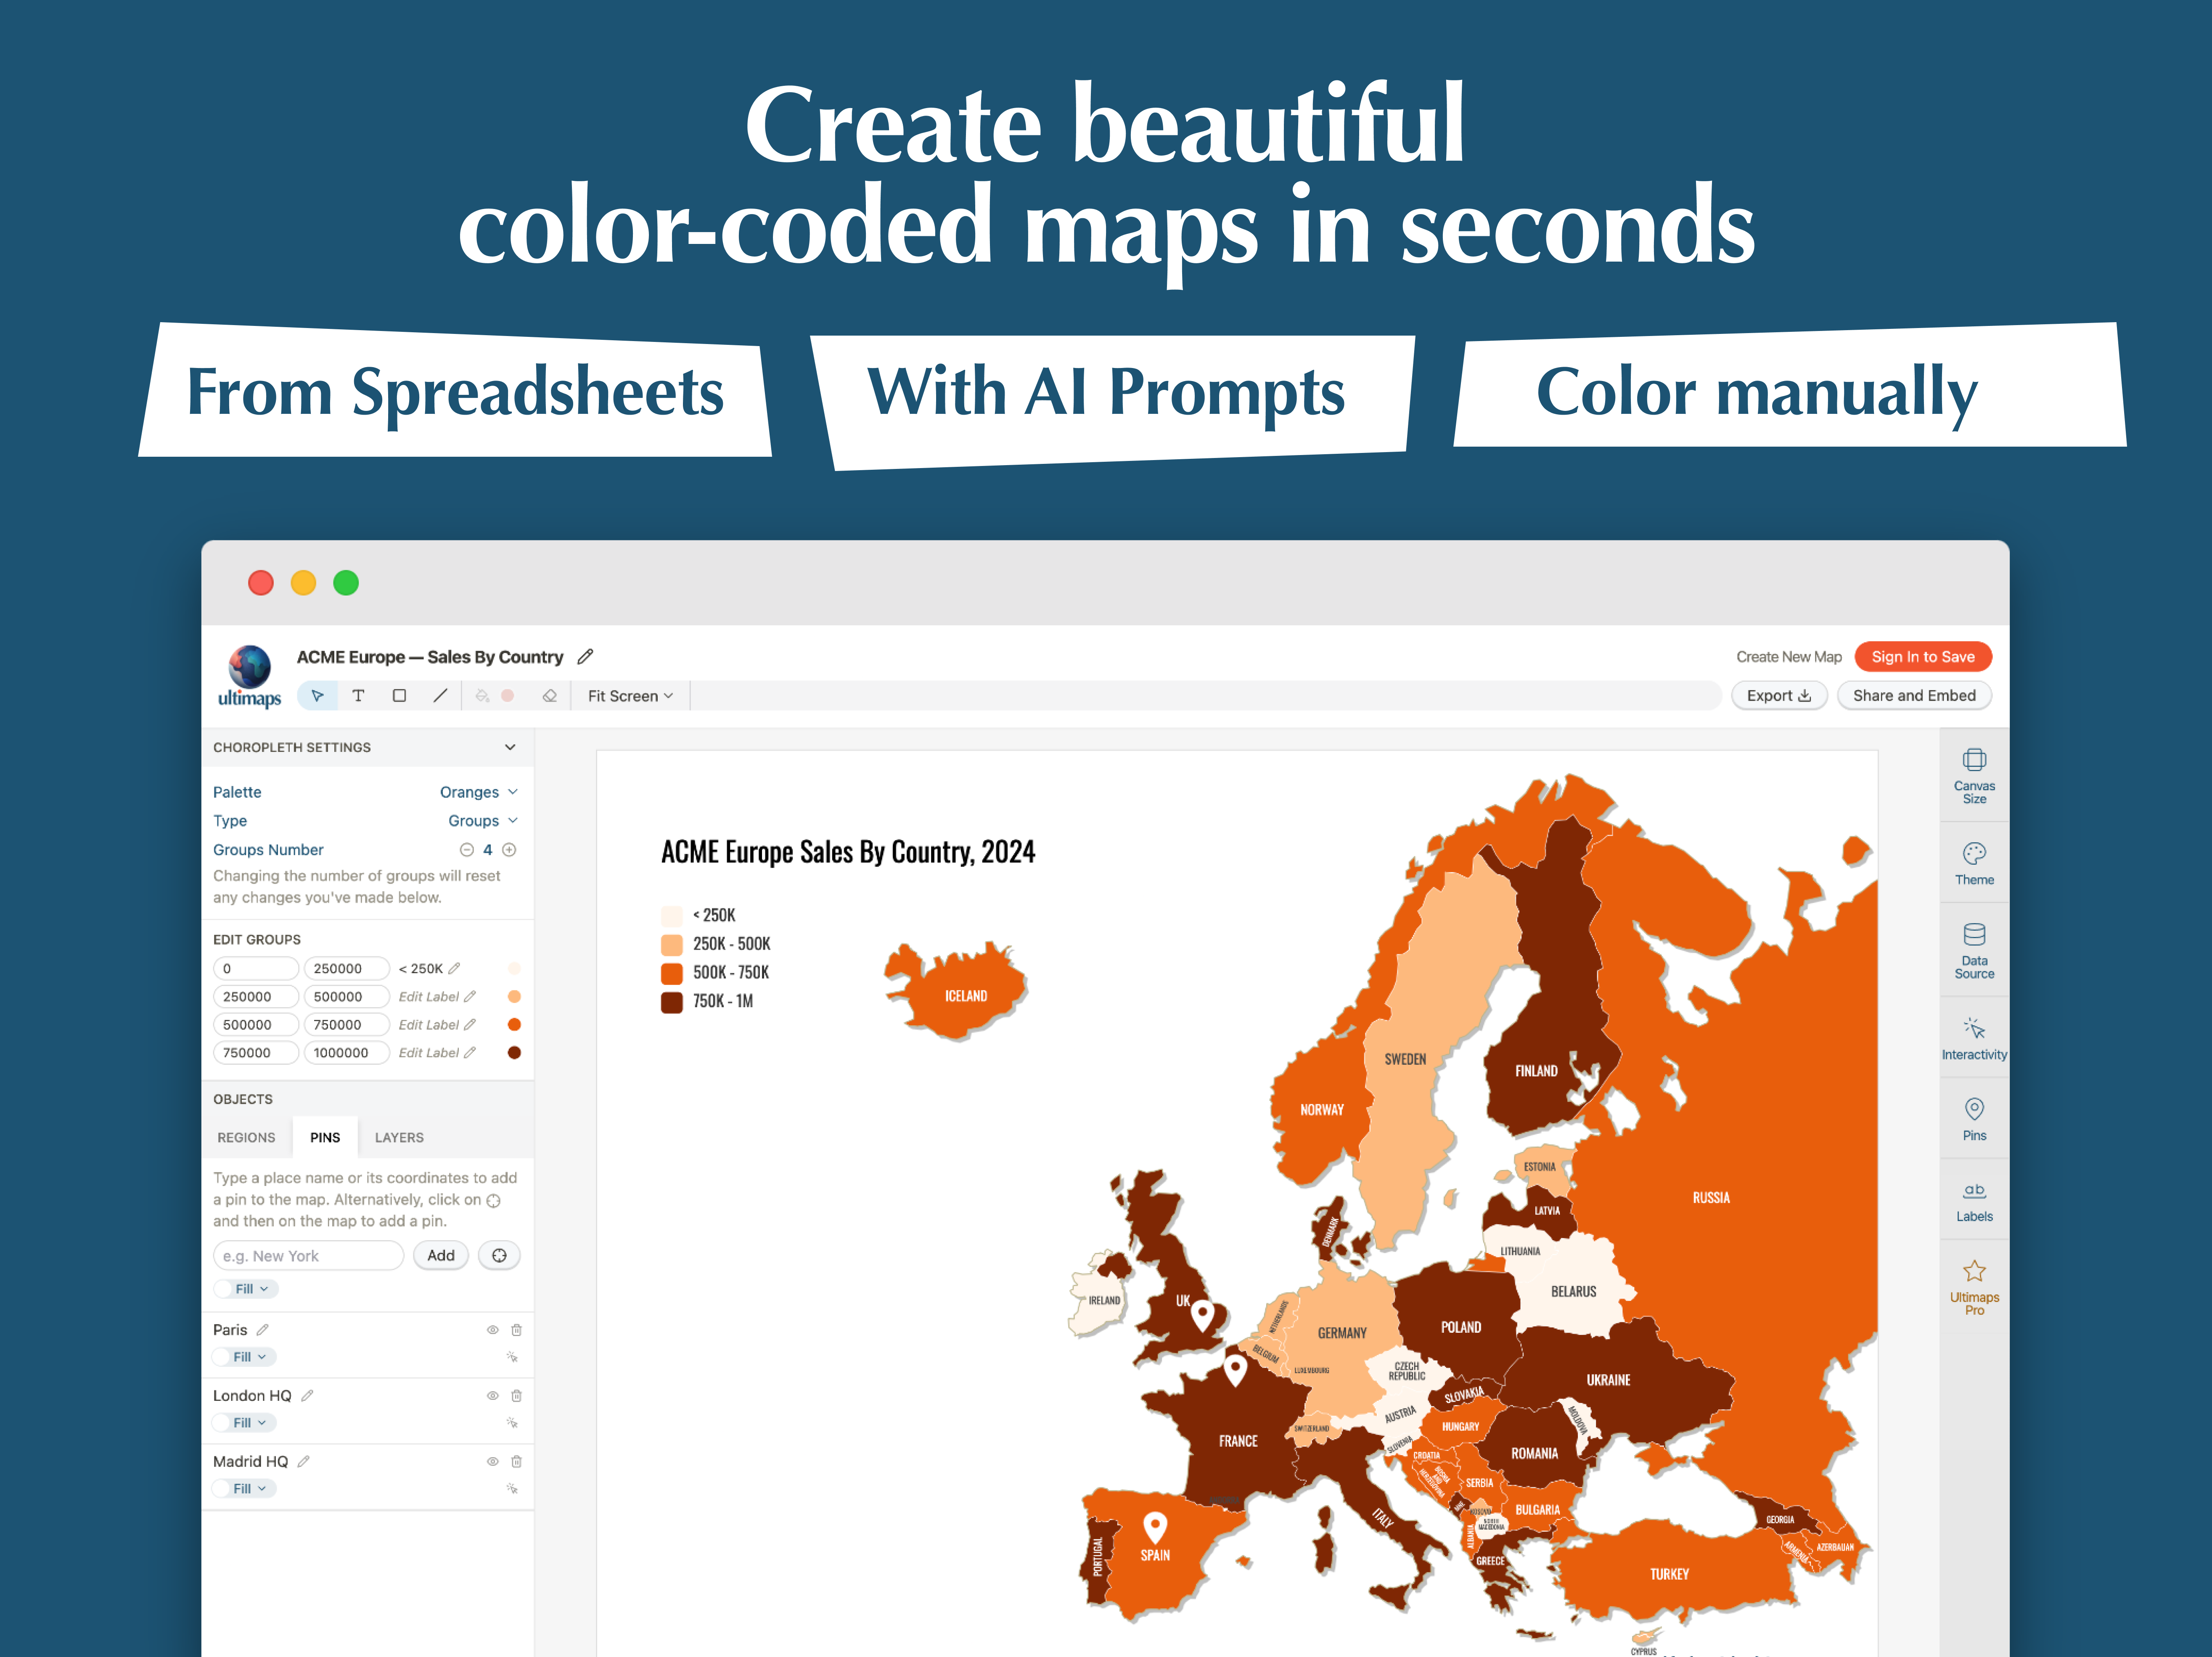The width and height of the screenshot is (2212, 1657).
Task: Select the Eraser tool
Action: click(x=549, y=695)
